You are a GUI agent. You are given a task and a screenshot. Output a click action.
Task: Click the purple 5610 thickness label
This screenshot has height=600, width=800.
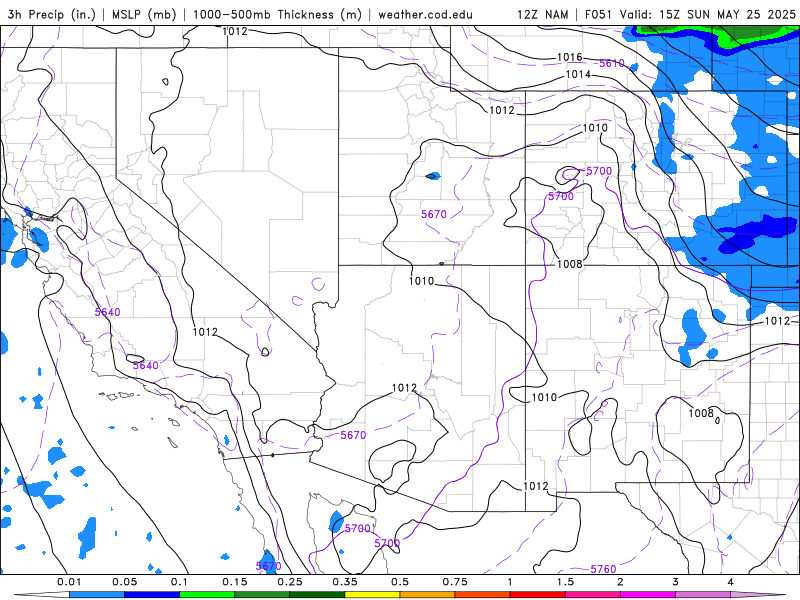pos(612,63)
